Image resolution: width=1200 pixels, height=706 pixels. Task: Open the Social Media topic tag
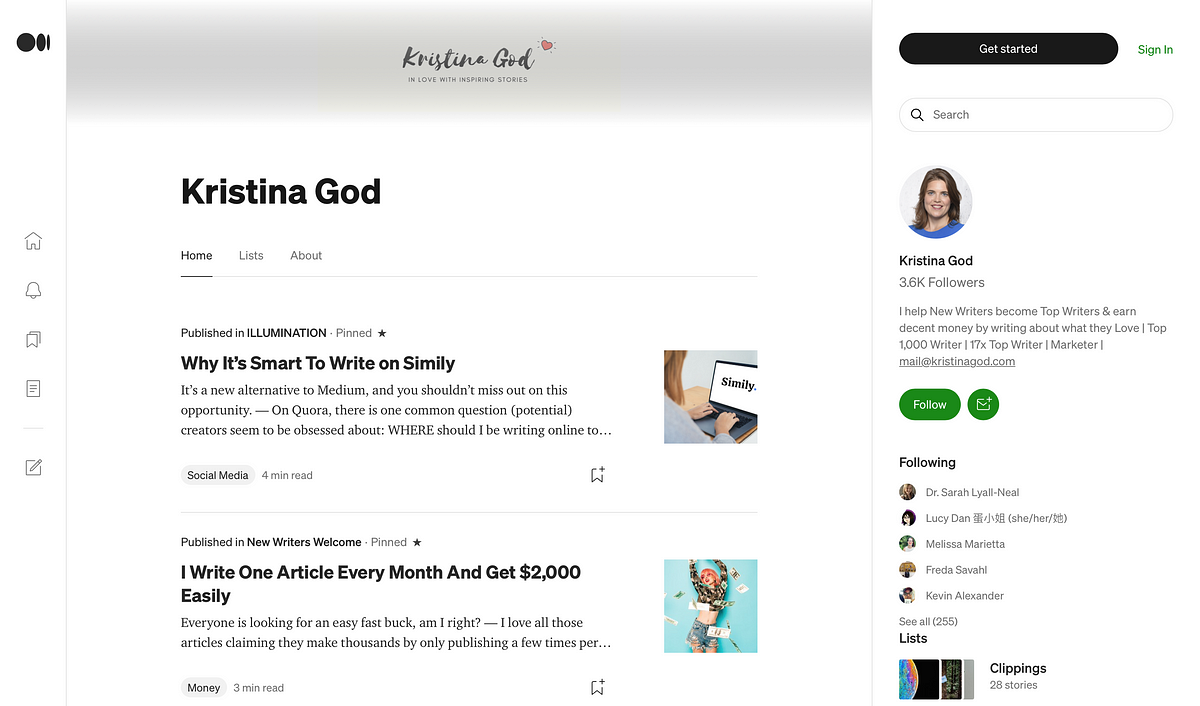click(218, 475)
